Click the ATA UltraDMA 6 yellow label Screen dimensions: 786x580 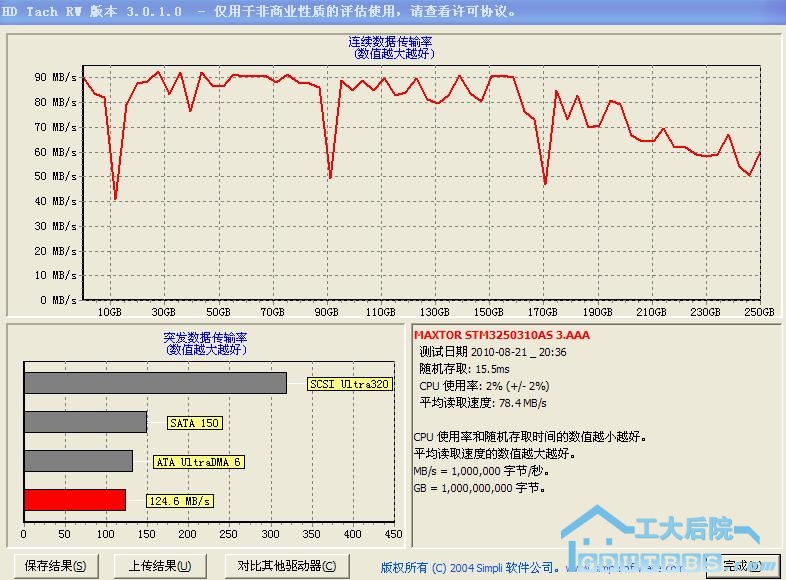[199, 462]
